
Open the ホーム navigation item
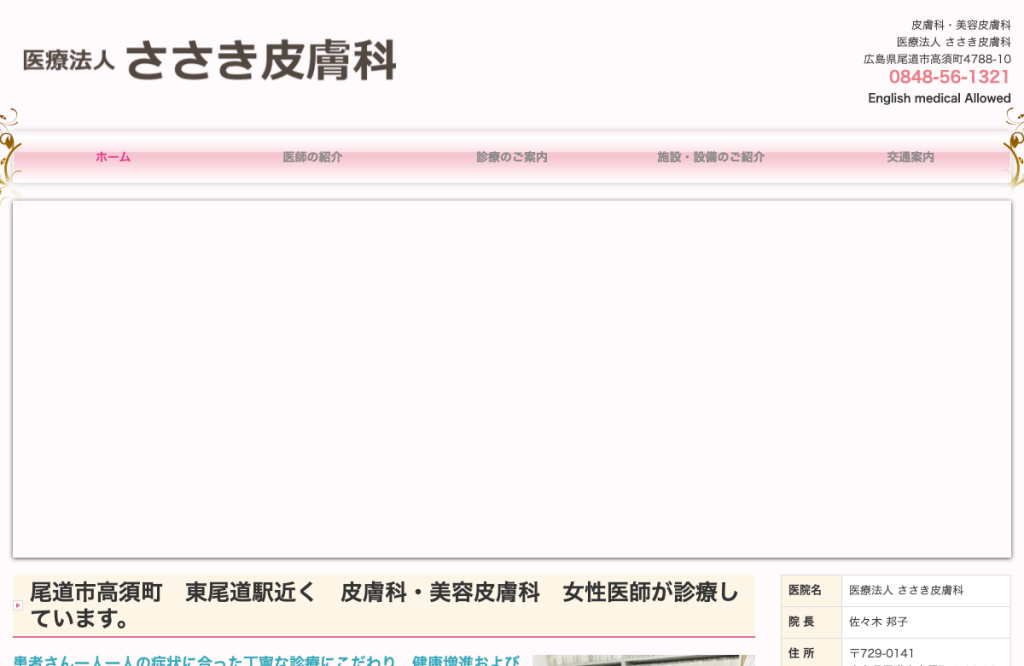tap(113, 157)
